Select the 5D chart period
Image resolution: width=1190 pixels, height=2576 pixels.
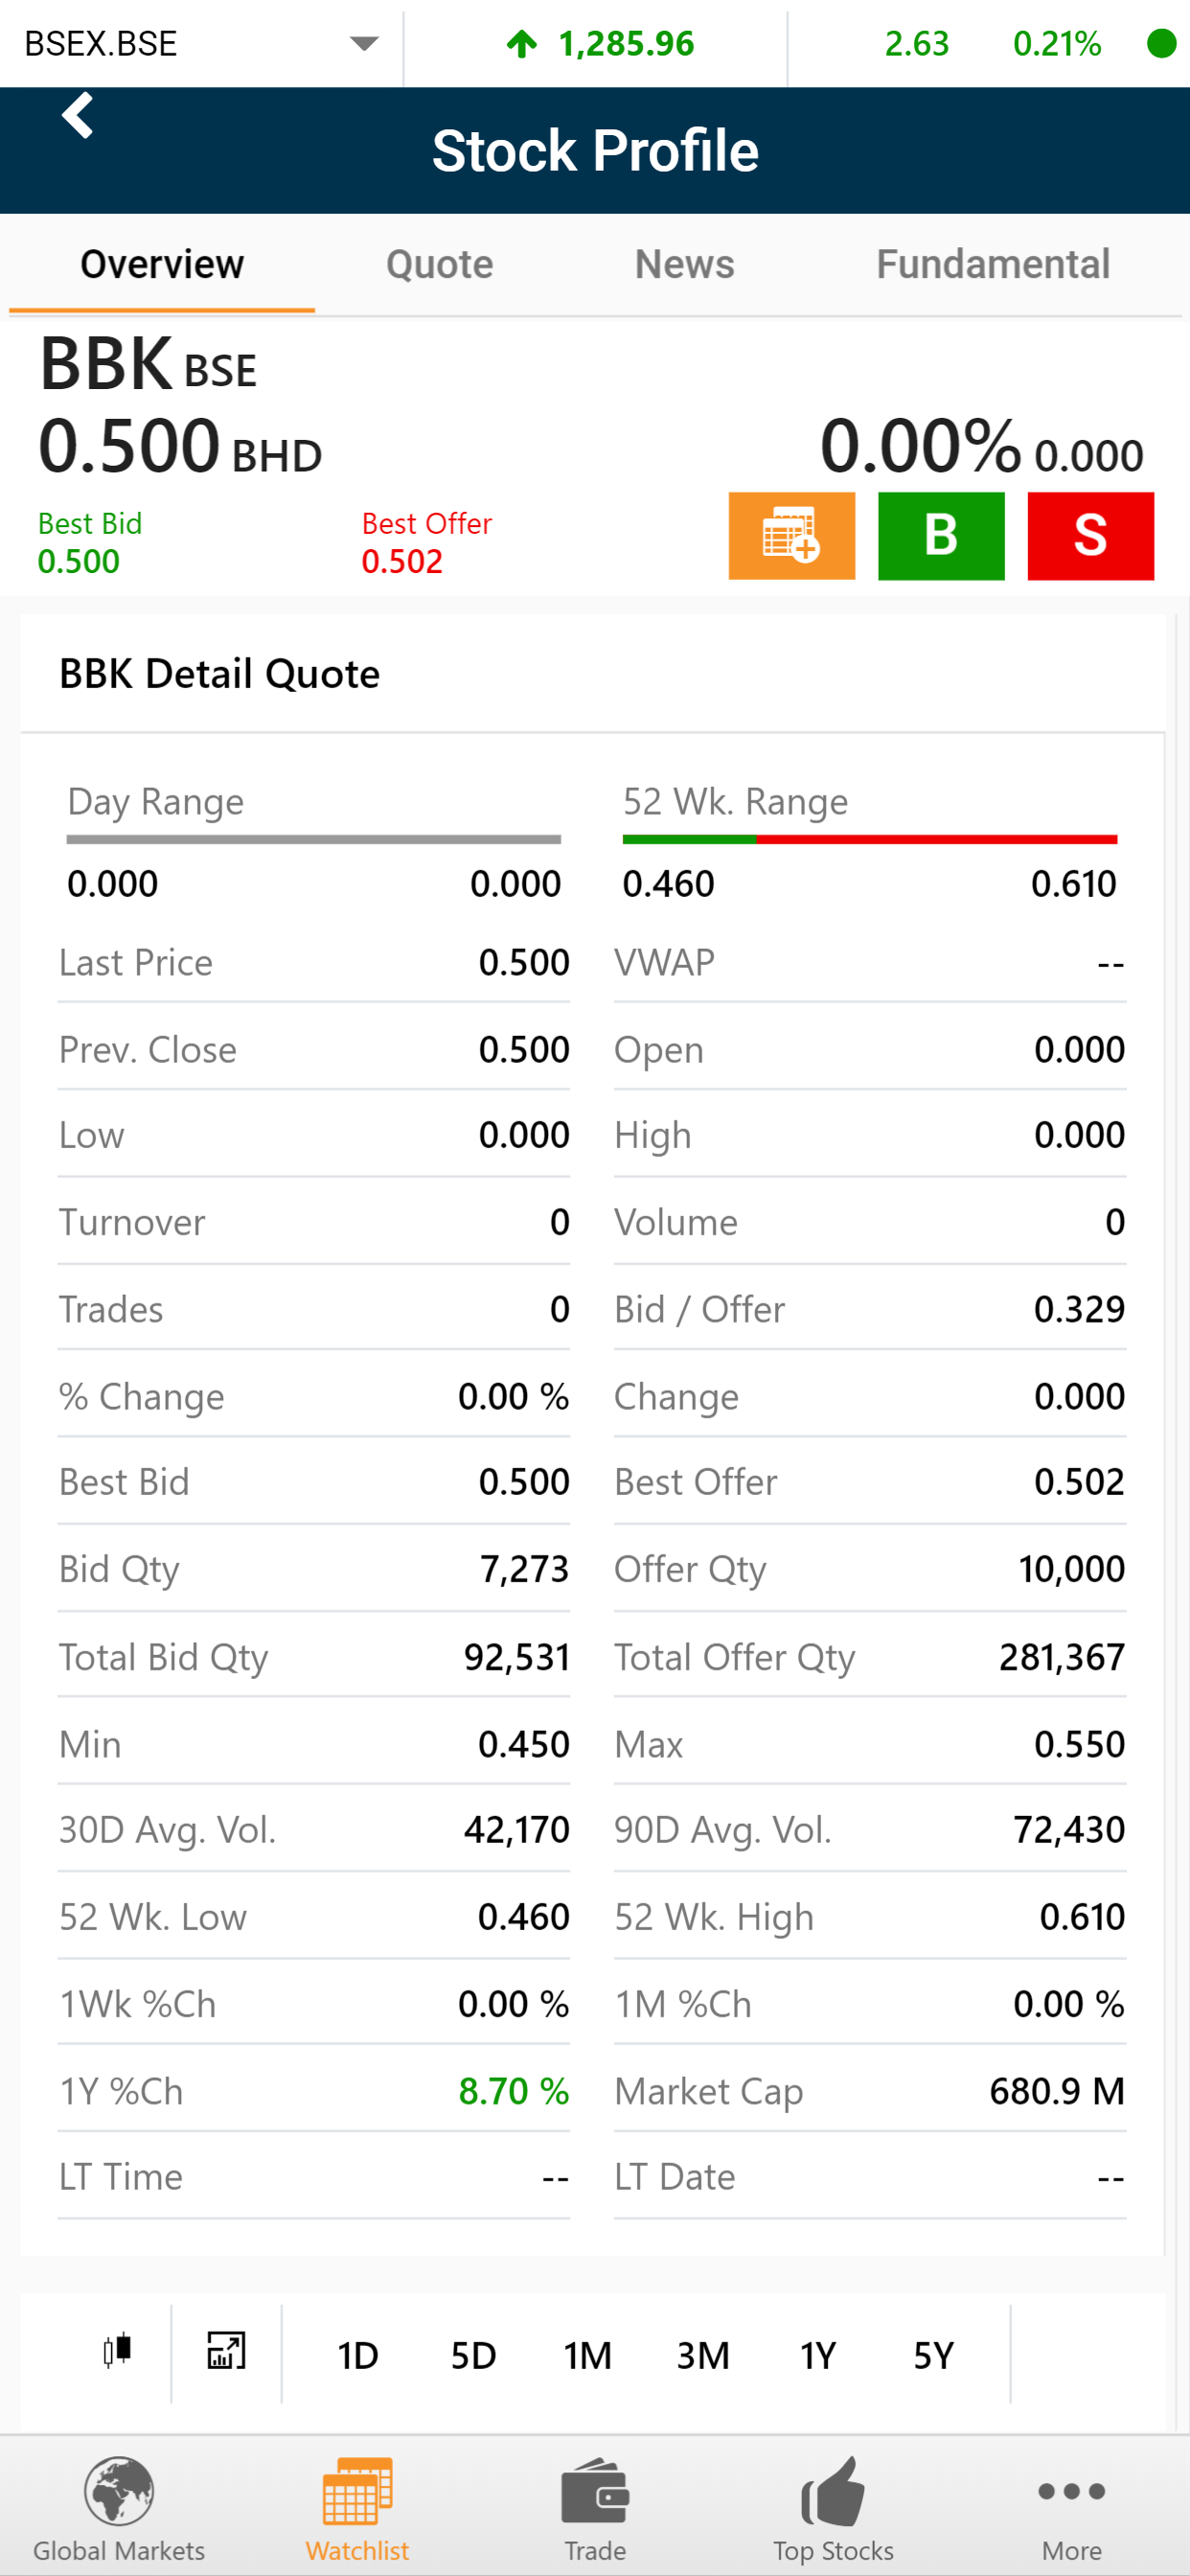click(x=473, y=2356)
